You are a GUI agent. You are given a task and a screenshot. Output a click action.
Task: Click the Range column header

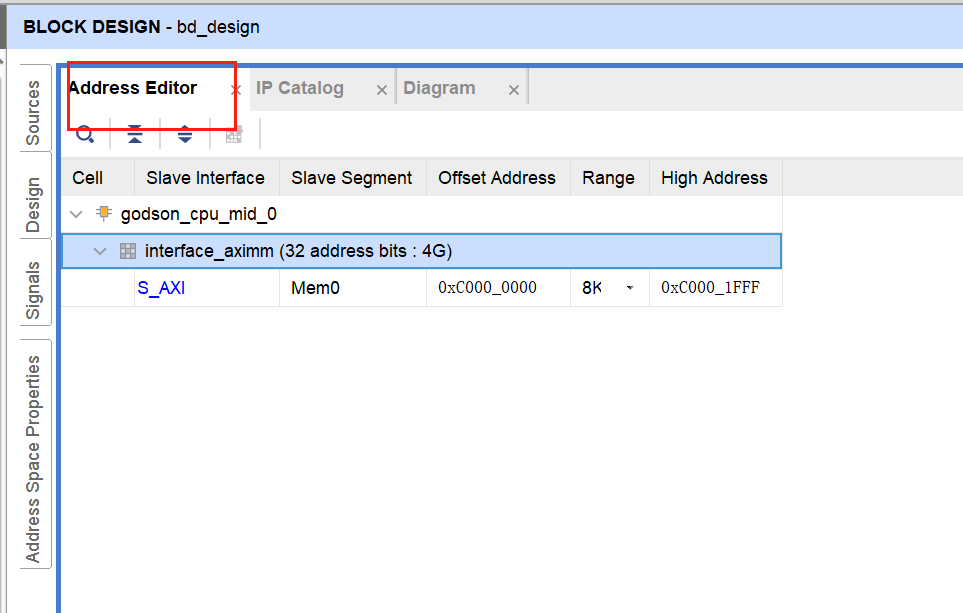pyautogui.click(x=609, y=178)
